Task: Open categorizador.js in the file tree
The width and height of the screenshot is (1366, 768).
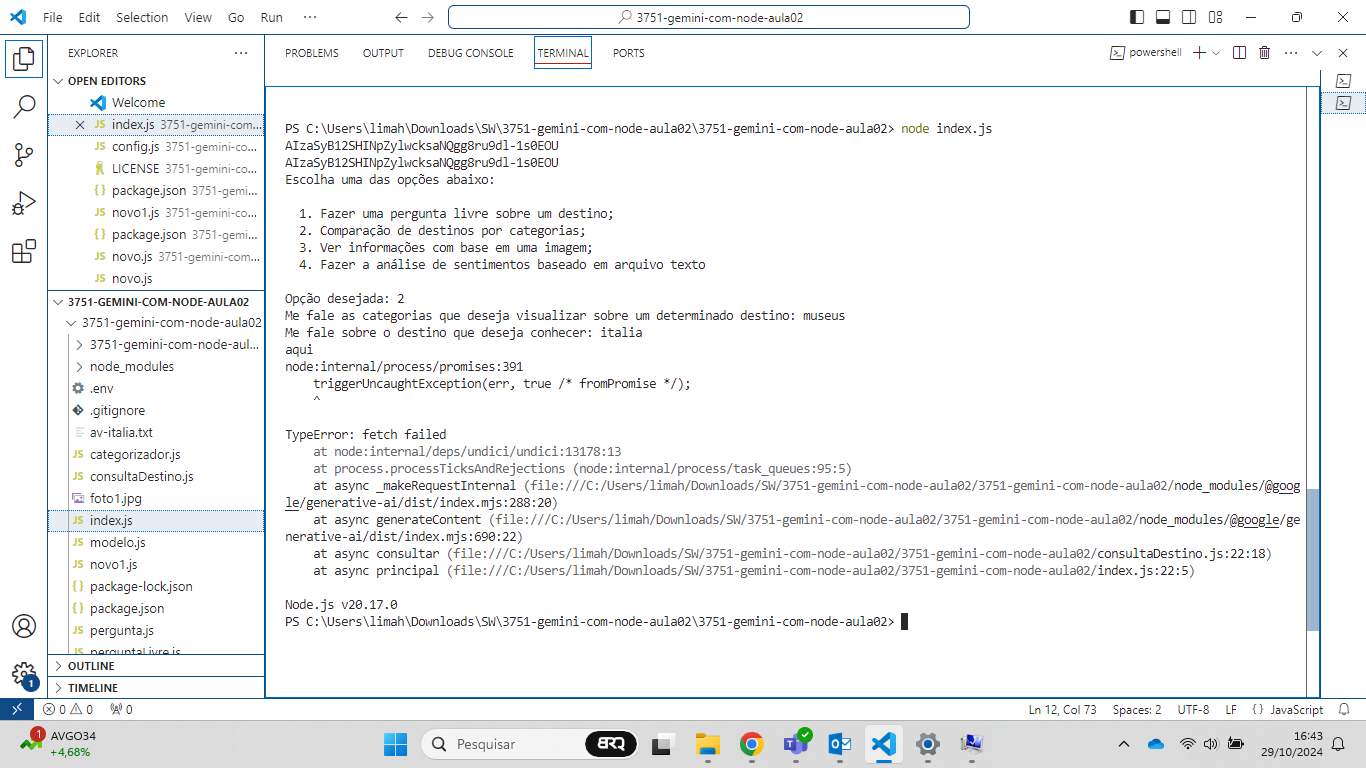Action: tap(156, 454)
